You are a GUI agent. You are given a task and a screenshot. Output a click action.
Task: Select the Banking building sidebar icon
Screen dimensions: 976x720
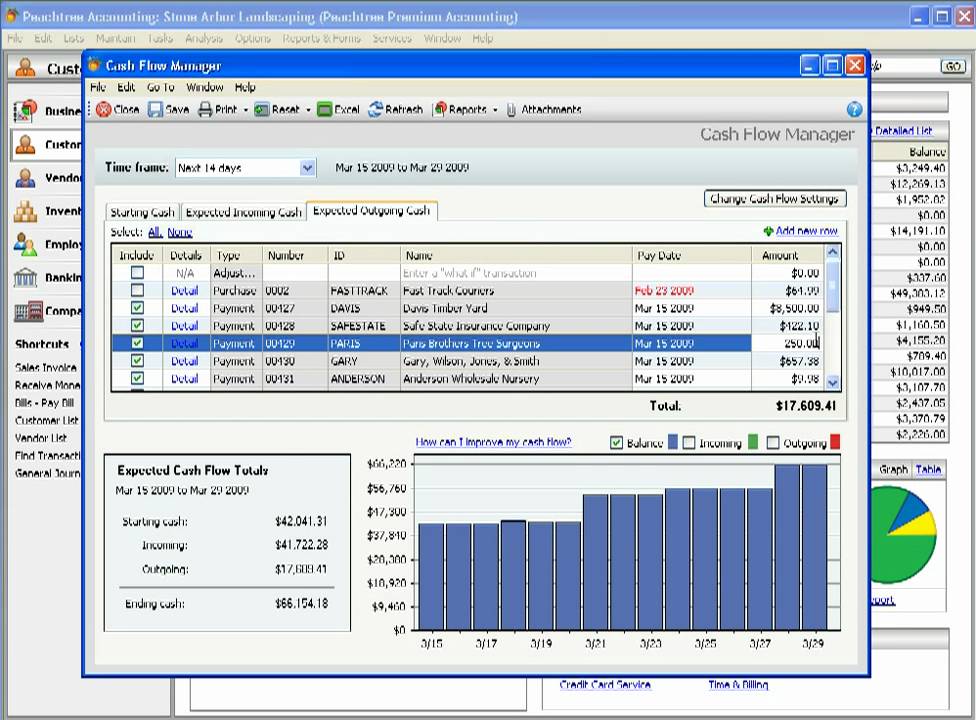click(25, 278)
